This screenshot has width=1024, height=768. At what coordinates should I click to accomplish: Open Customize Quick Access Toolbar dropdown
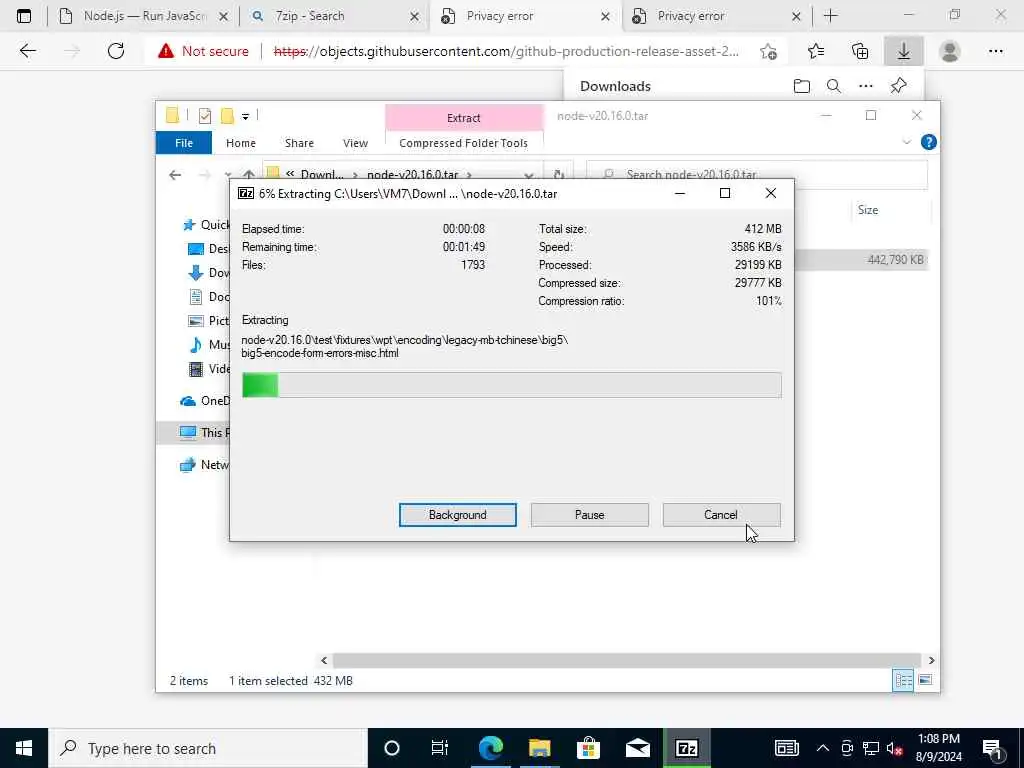click(246, 116)
